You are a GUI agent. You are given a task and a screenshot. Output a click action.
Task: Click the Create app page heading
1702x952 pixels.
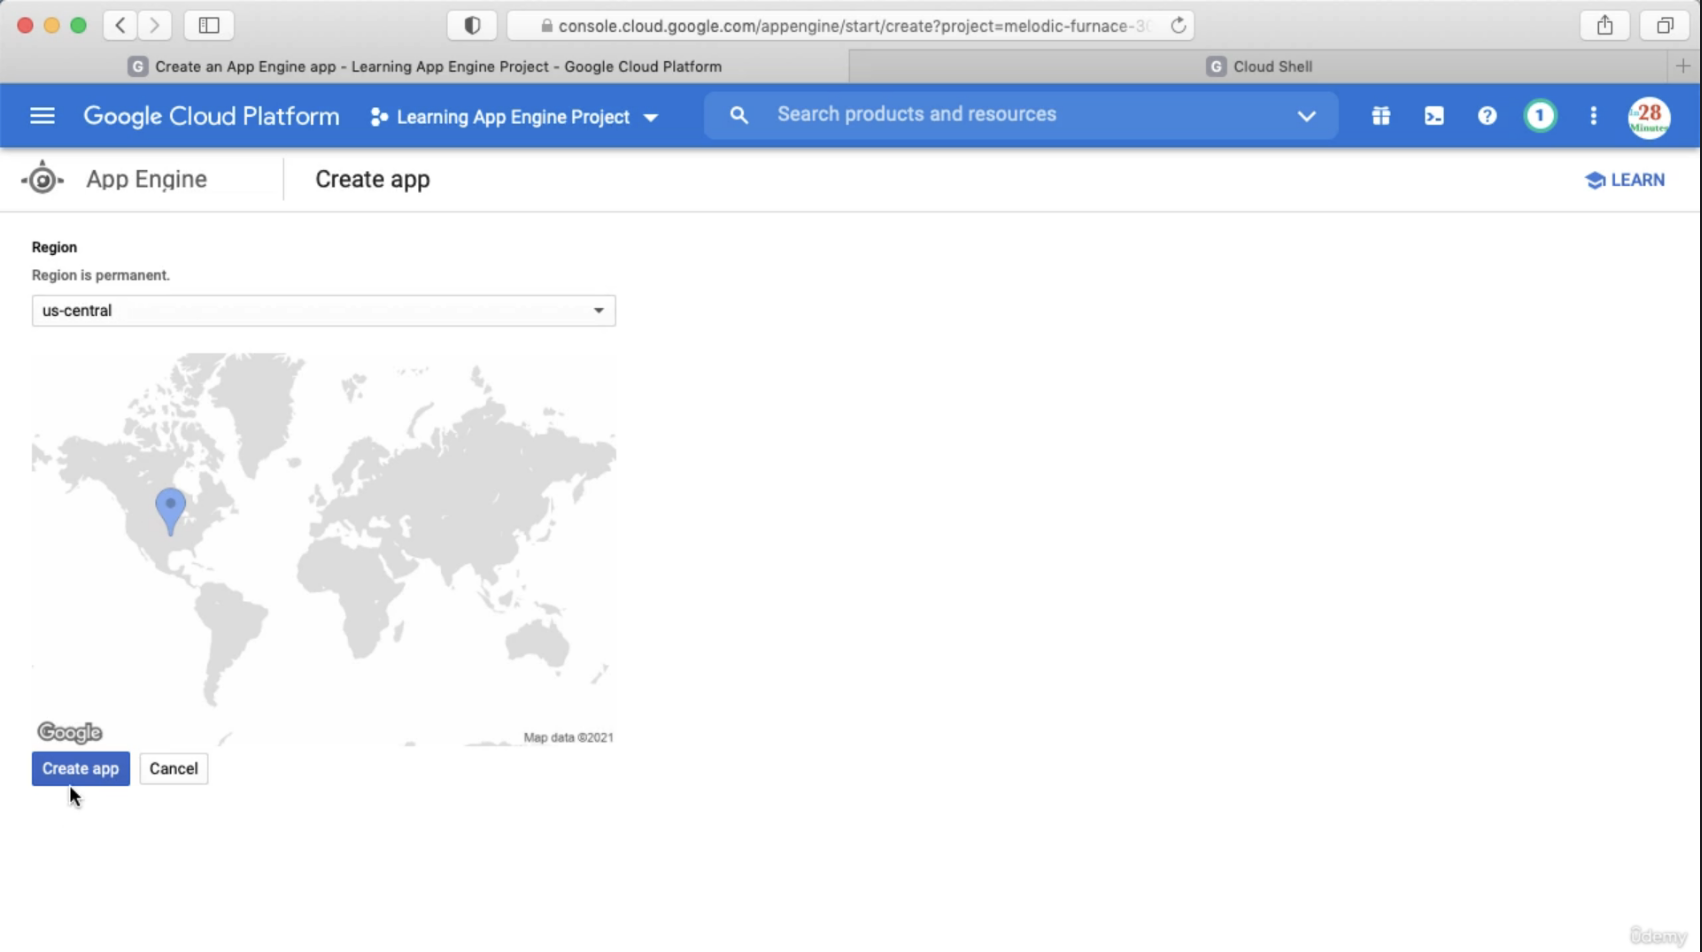coord(372,179)
